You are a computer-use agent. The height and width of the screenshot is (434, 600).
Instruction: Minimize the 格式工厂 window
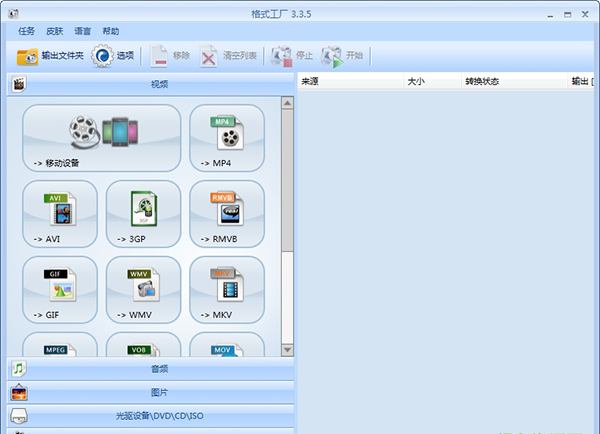coord(550,15)
